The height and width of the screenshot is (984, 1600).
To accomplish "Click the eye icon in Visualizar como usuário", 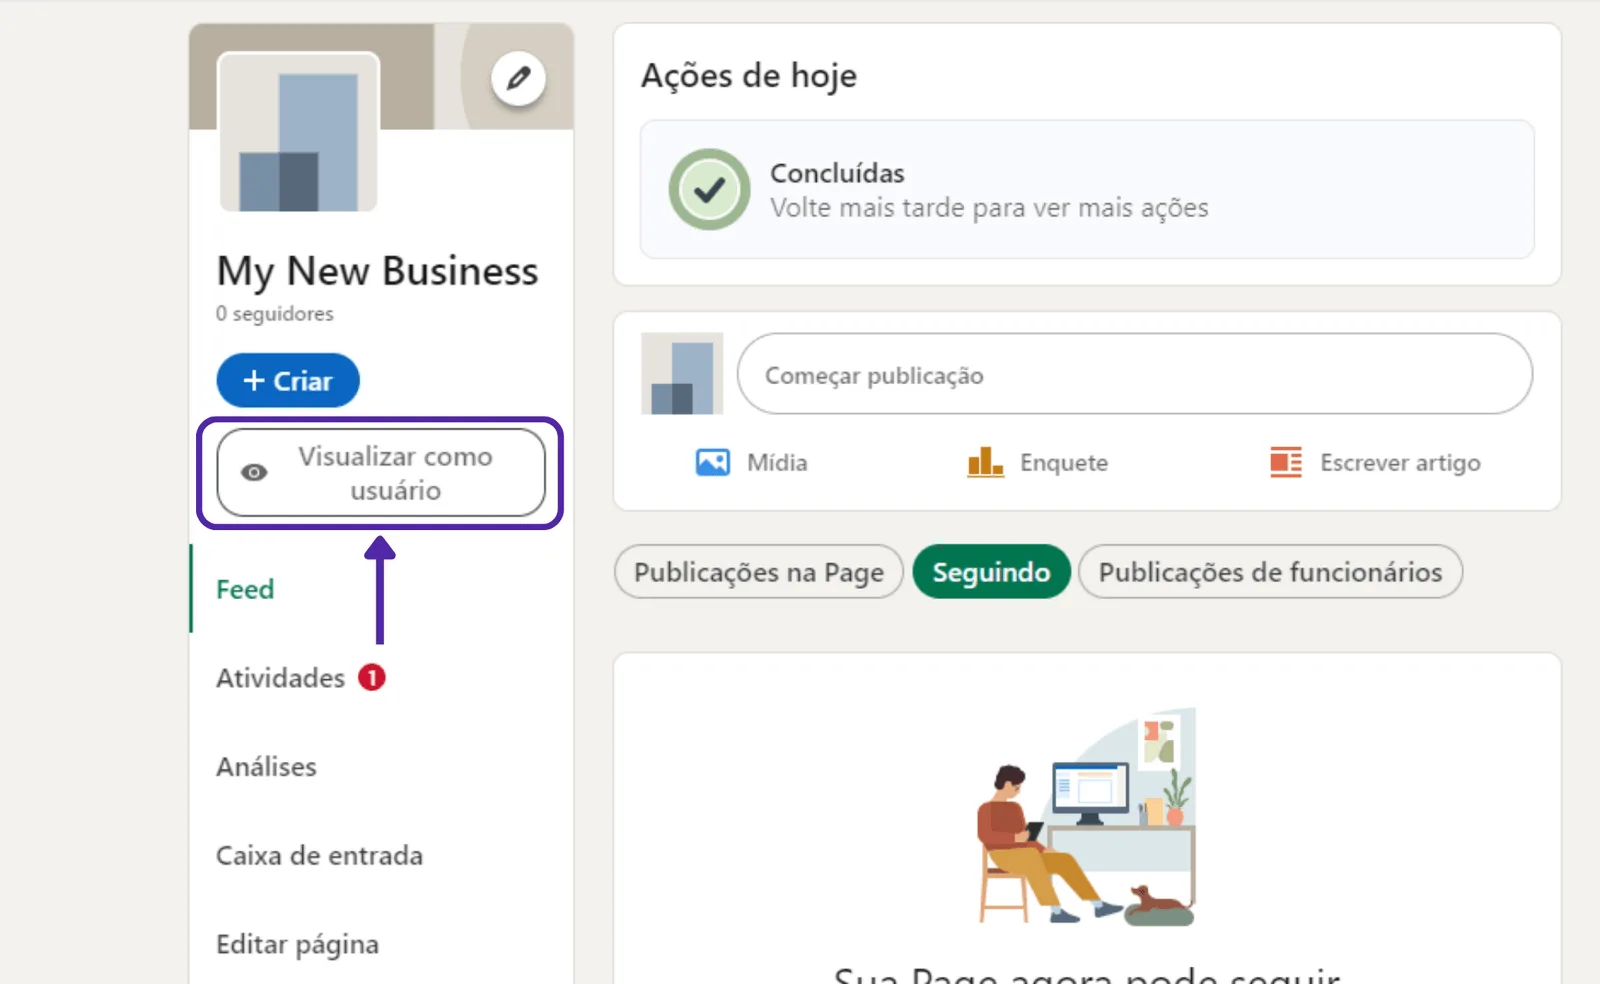I will 254,473.
